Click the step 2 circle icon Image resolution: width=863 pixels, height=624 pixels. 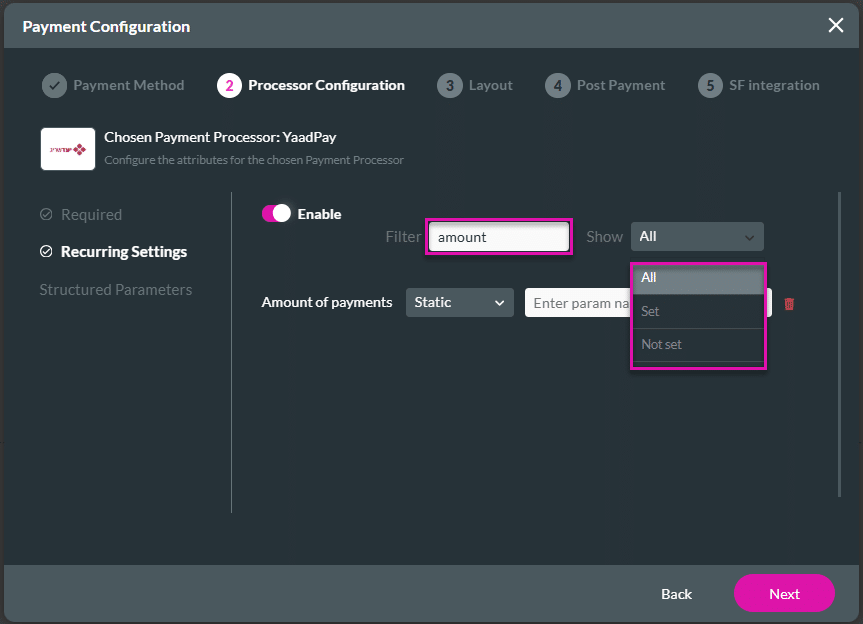[229, 86]
